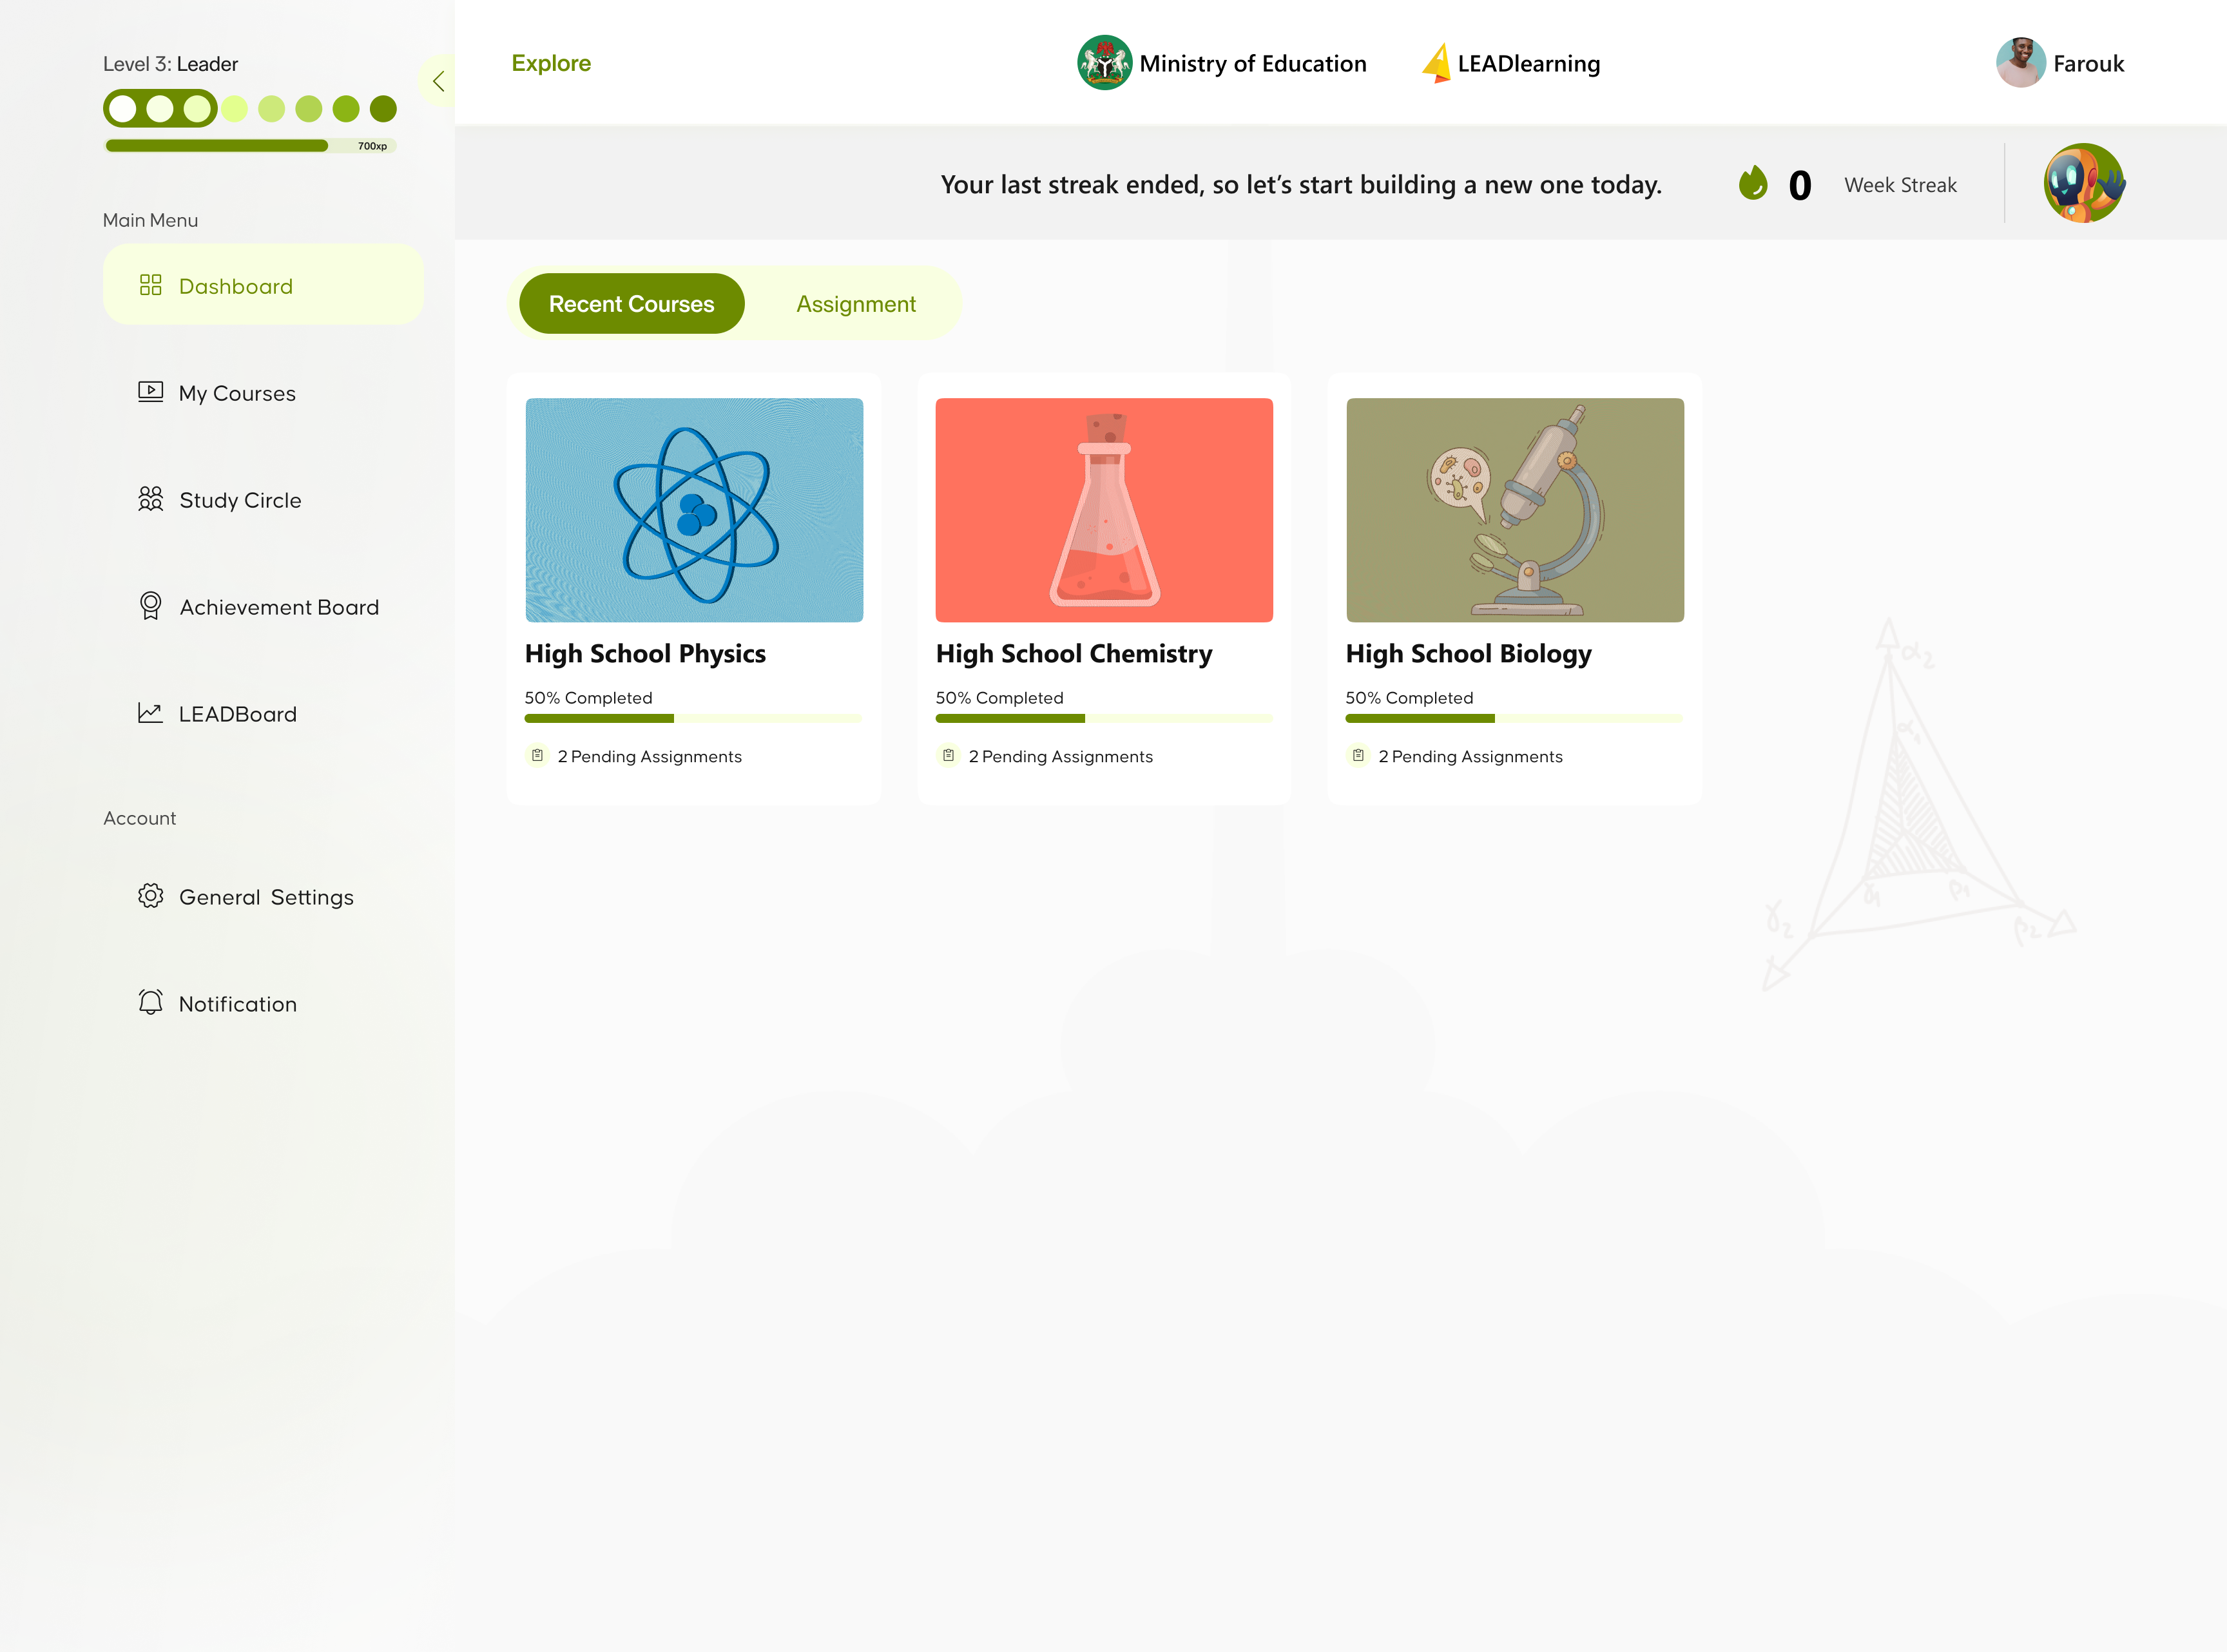
Task: Click the level dots indicator
Action: tap(250, 108)
